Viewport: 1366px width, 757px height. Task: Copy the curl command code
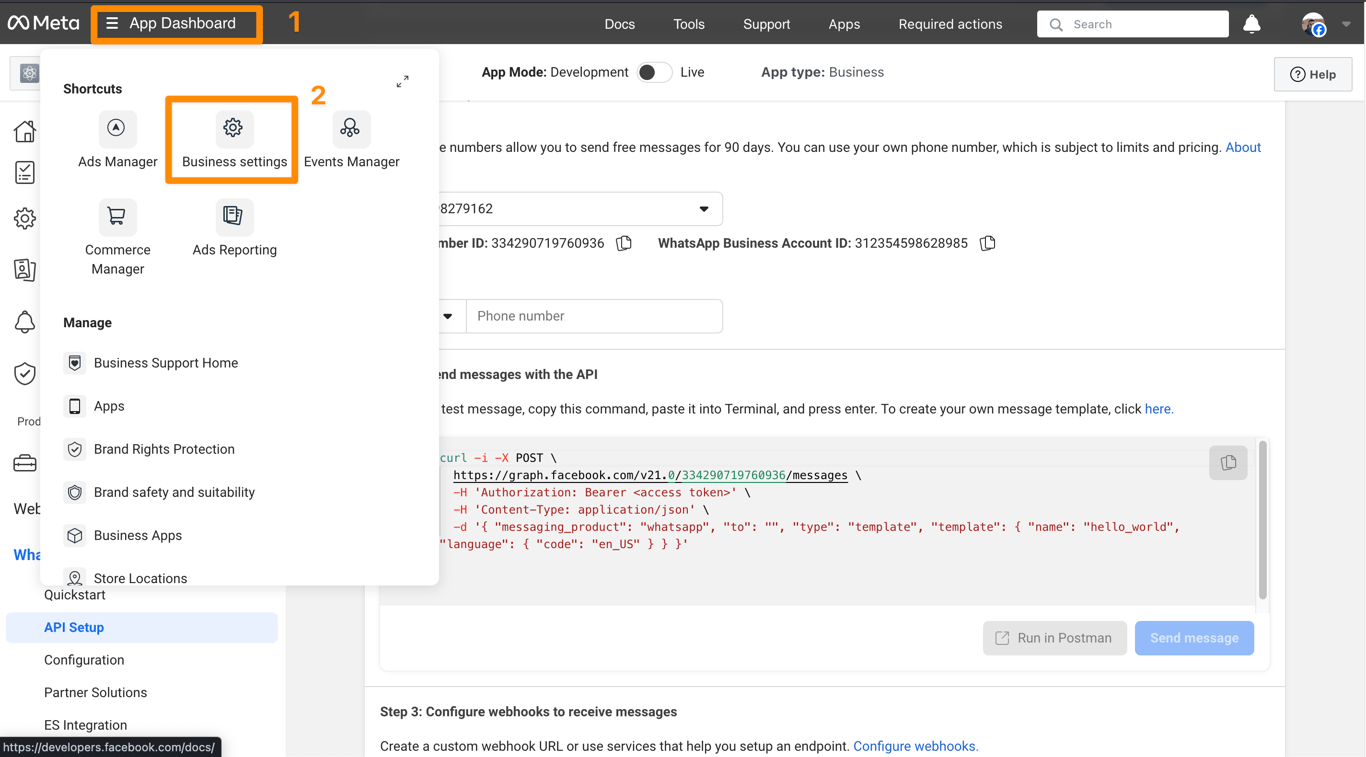[x=1228, y=463]
